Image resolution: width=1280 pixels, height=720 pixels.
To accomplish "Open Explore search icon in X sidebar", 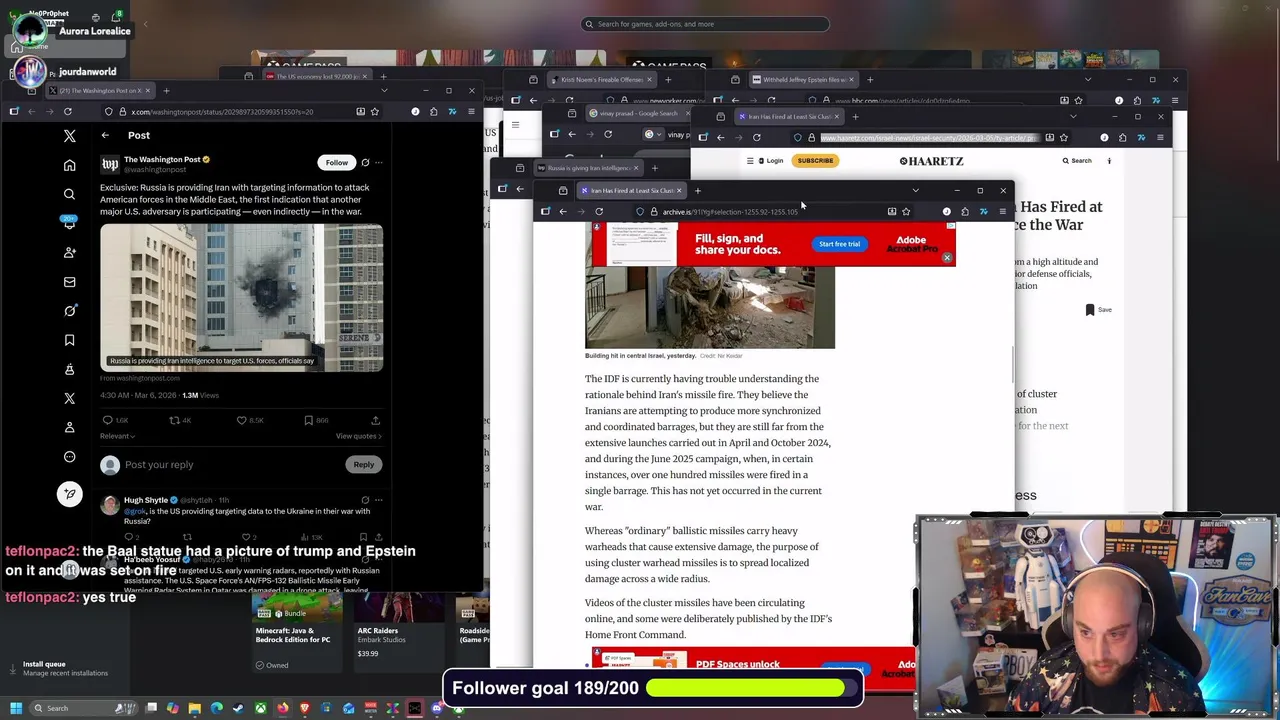I will (69, 194).
